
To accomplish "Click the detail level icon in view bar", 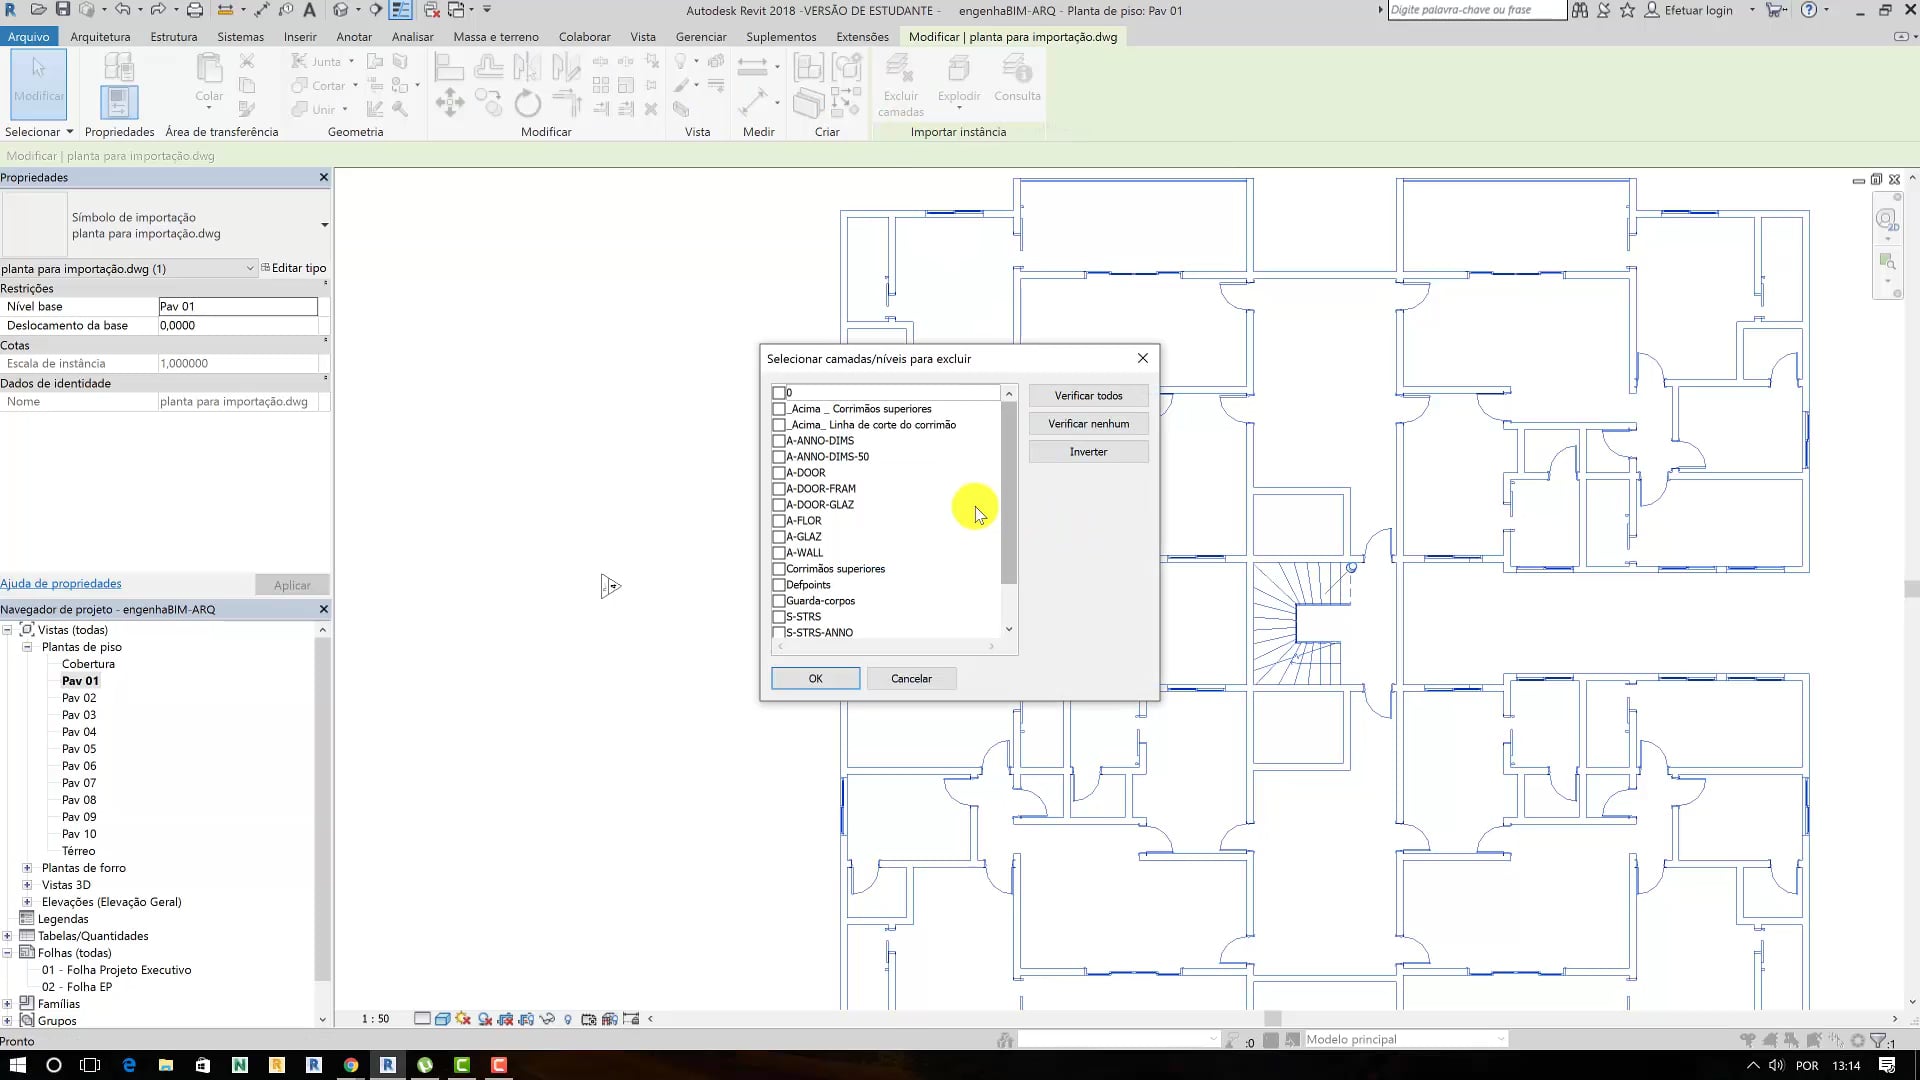I will (x=422, y=1019).
